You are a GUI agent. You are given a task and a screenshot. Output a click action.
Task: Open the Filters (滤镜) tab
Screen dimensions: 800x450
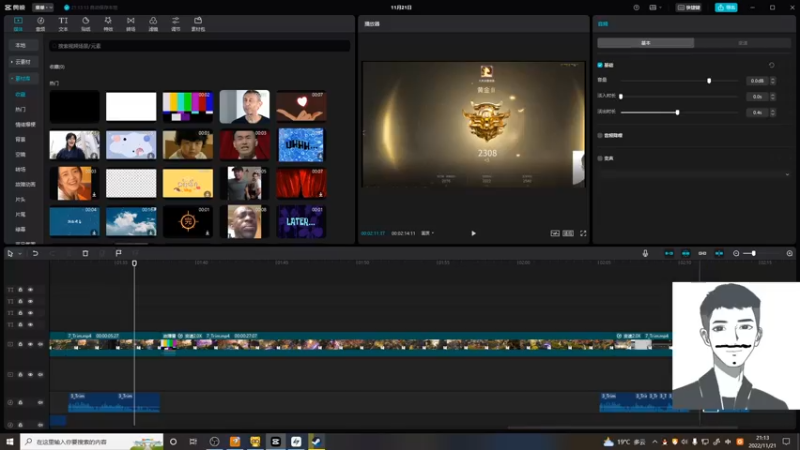click(x=153, y=23)
